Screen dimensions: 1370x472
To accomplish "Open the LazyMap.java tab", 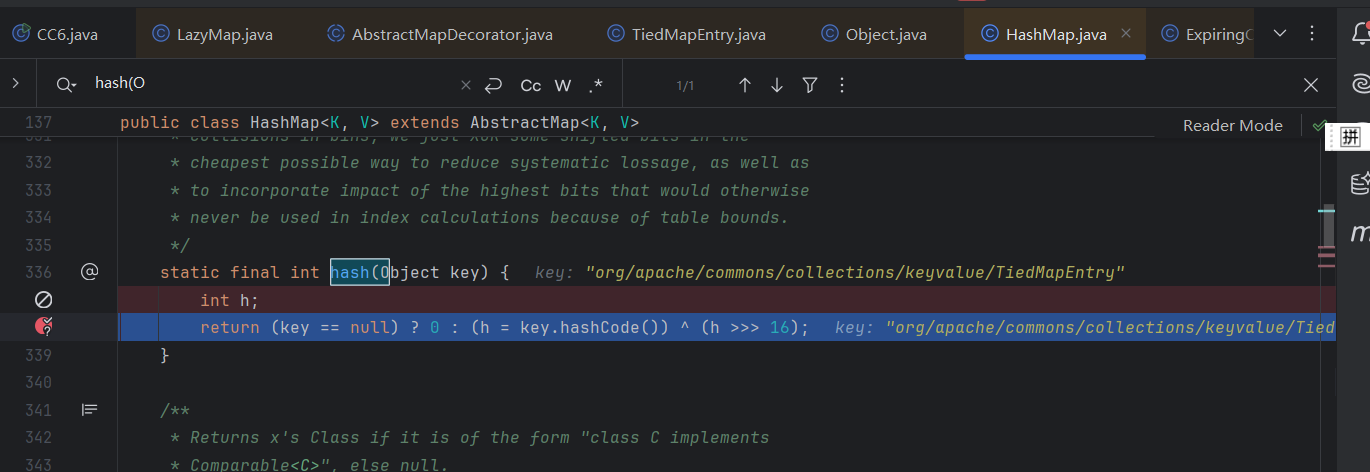I will coord(212,34).
